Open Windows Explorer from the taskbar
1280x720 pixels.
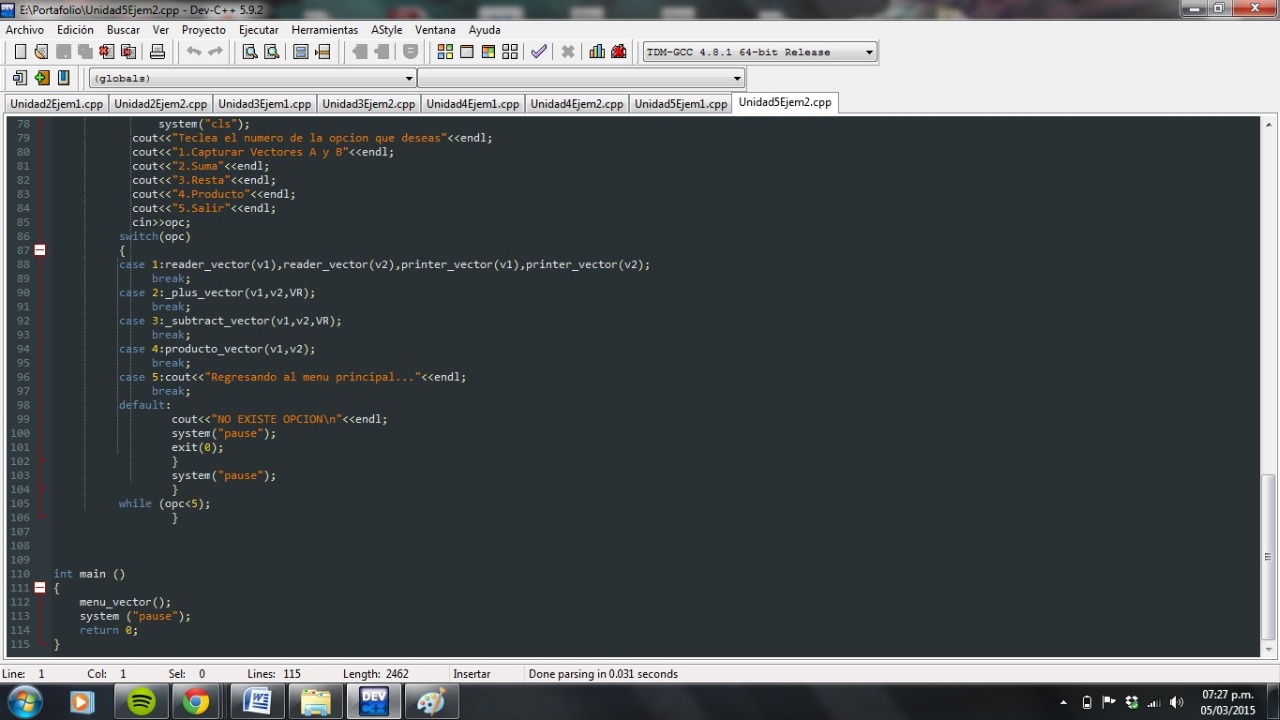point(315,702)
